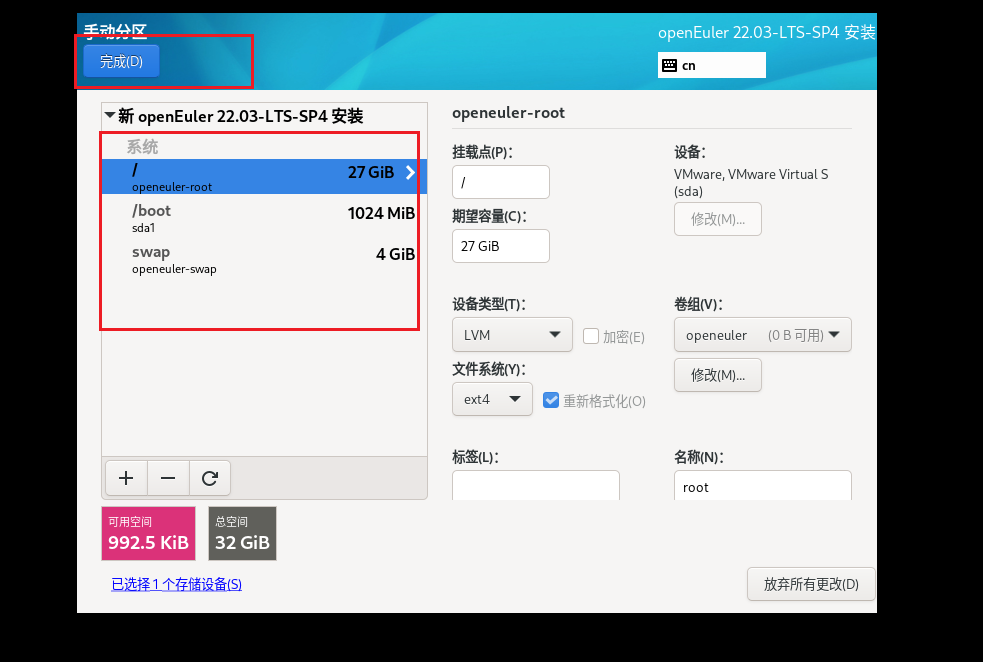Viewport: 983px width, 662px height.
Task: Collapse the 新 openEuler 22.03-LTS-SP4 安装 tree
Action: (110, 115)
